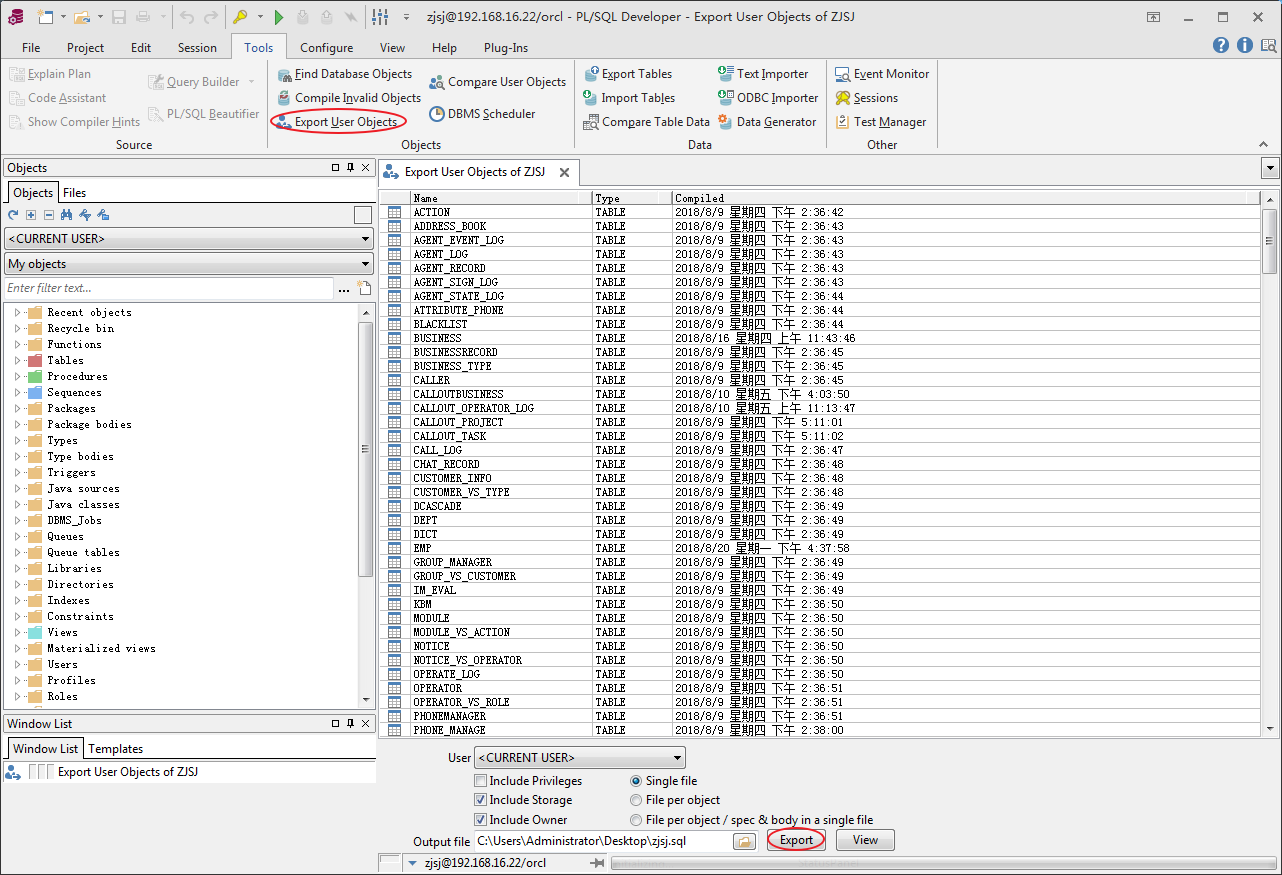Open the CURRENT USER dropdown in Objects panel

click(189, 239)
